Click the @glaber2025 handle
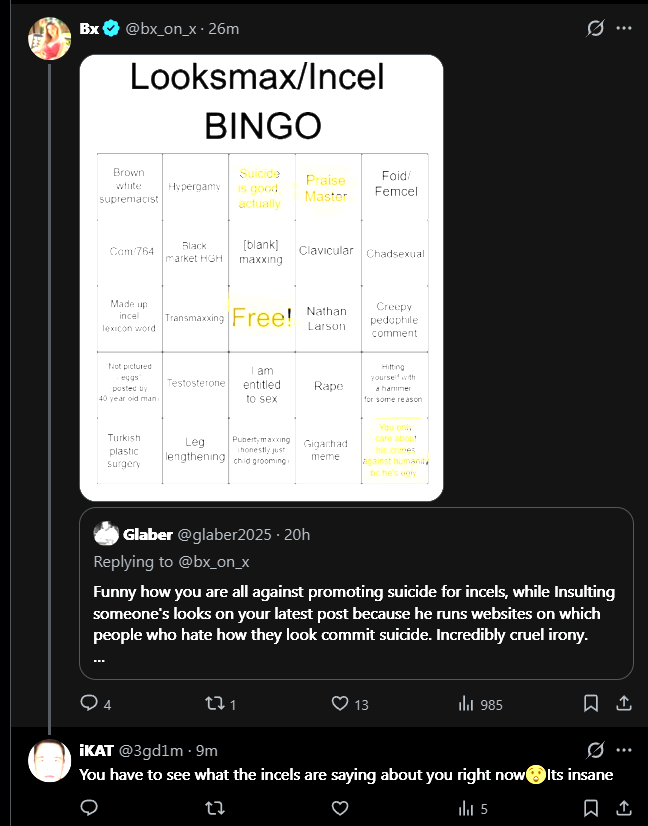The width and height of the screenshot is (648, 826). pos(225,535)
